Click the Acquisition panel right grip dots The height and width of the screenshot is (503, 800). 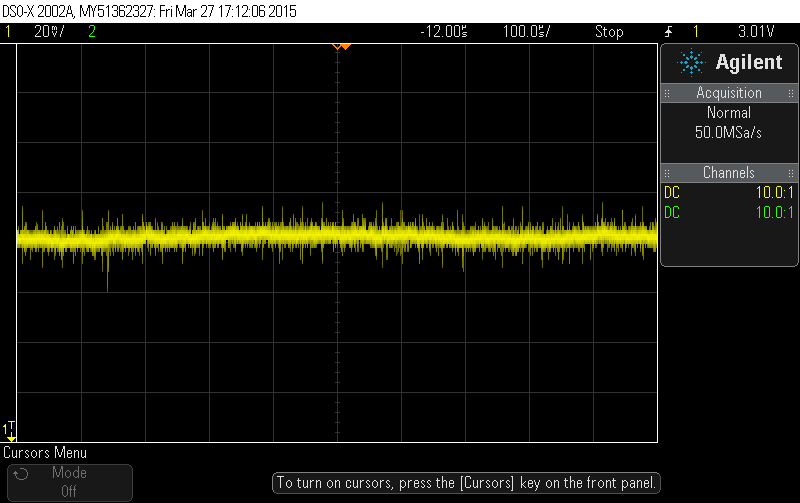[x=791, y=93]
